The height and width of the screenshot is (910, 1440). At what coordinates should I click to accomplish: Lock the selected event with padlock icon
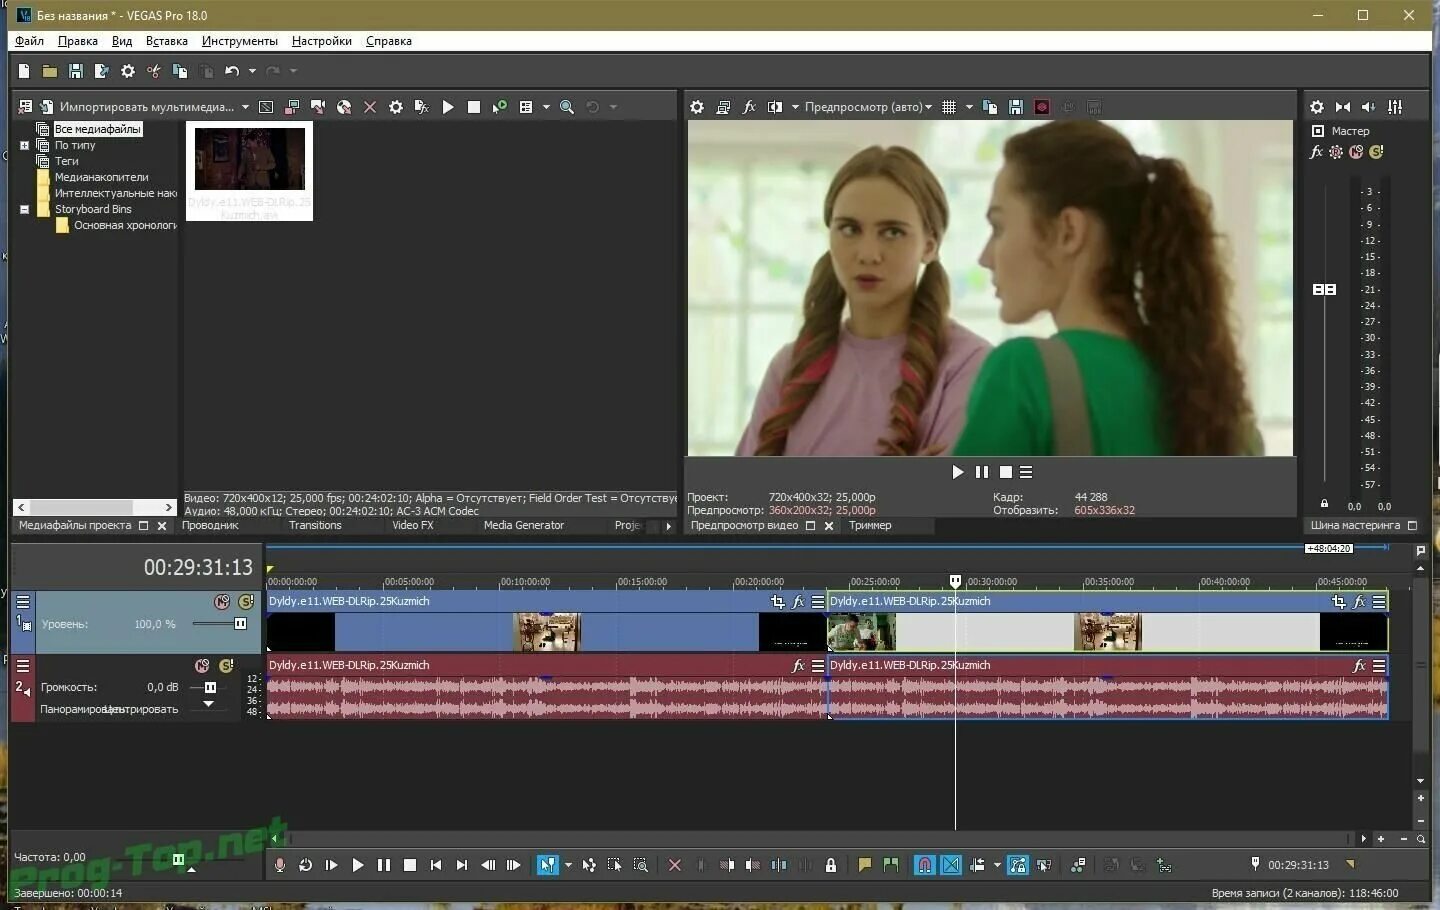click(x=831, y=864)
